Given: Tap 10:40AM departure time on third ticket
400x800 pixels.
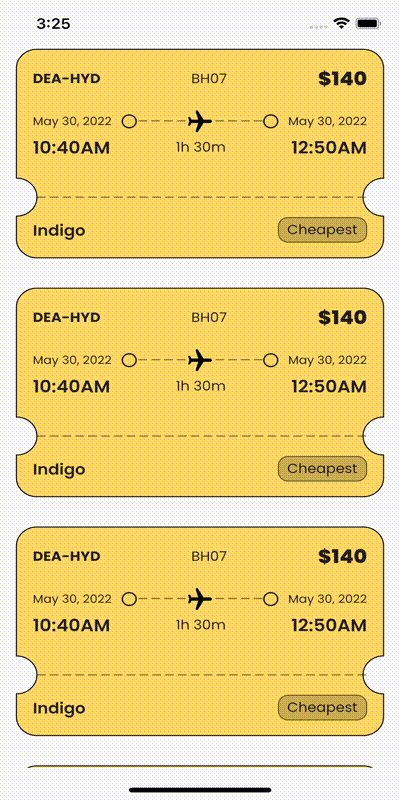Looking at the screenshot, I should [71, 625].
